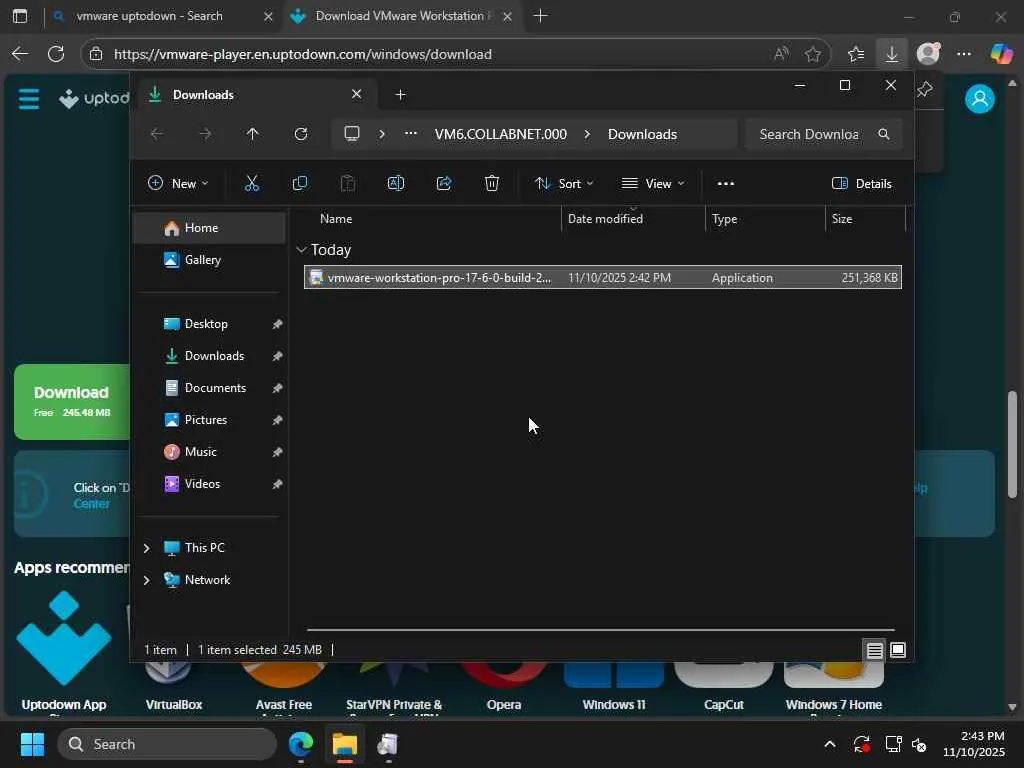Image resolution: width=1024 pixels, height=768 pixels.
Task: Open the Edge downloads icon in browser toolbar
Action: click(x=891, y=54)
